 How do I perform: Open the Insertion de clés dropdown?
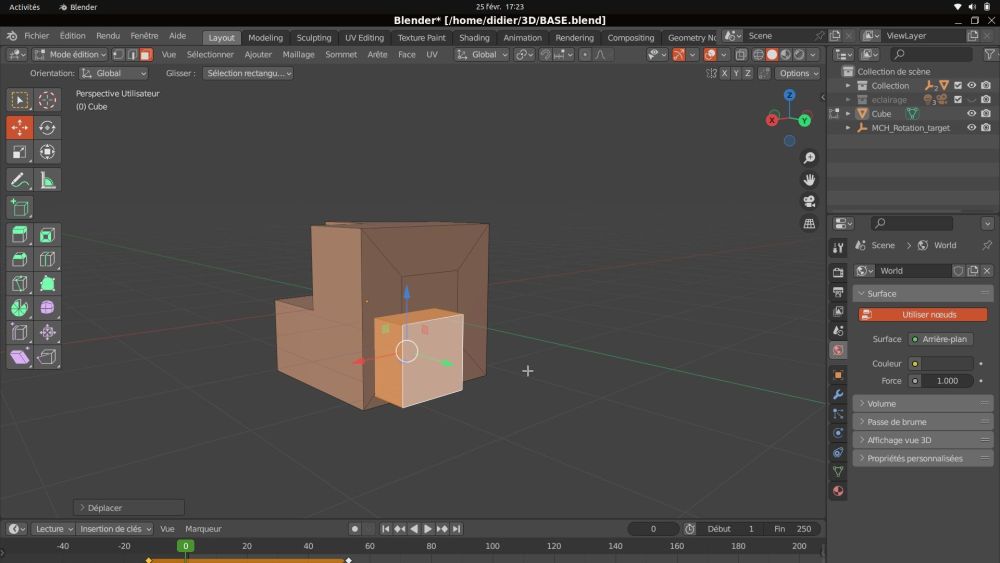pos(115,529)
